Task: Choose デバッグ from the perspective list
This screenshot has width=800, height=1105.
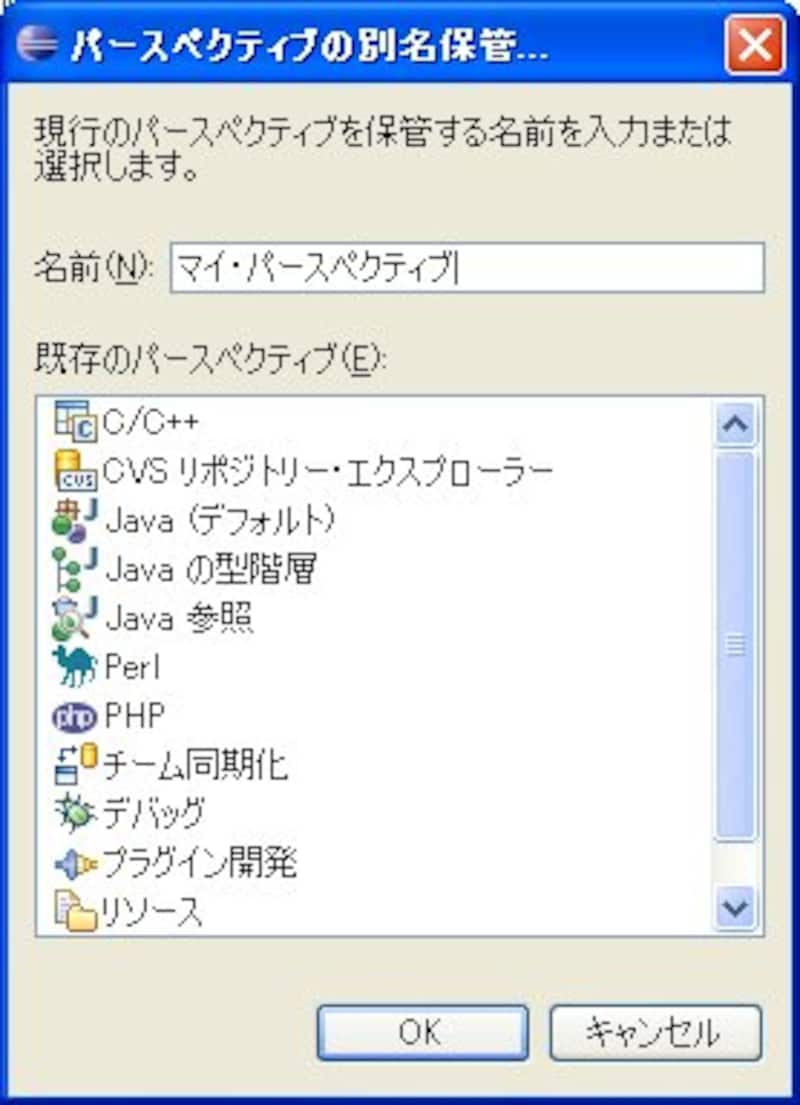Action: click(153, 813)
